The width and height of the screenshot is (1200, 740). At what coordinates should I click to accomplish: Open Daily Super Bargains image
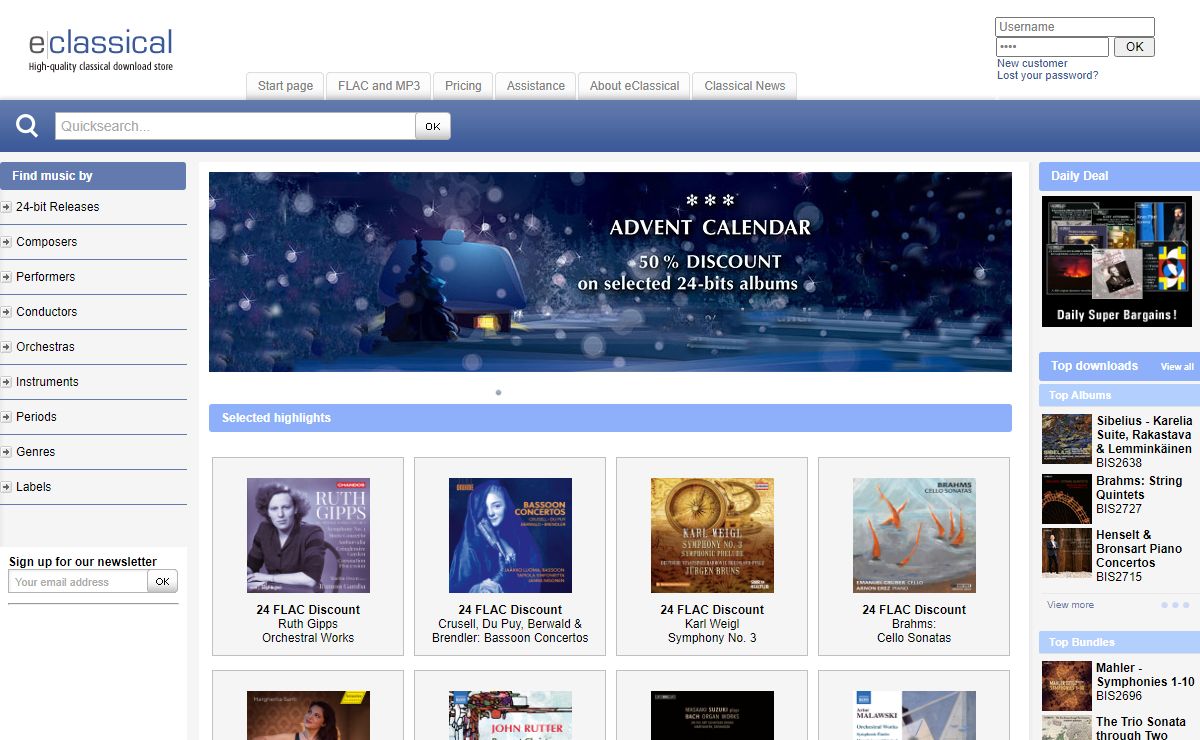[1117, 261]
